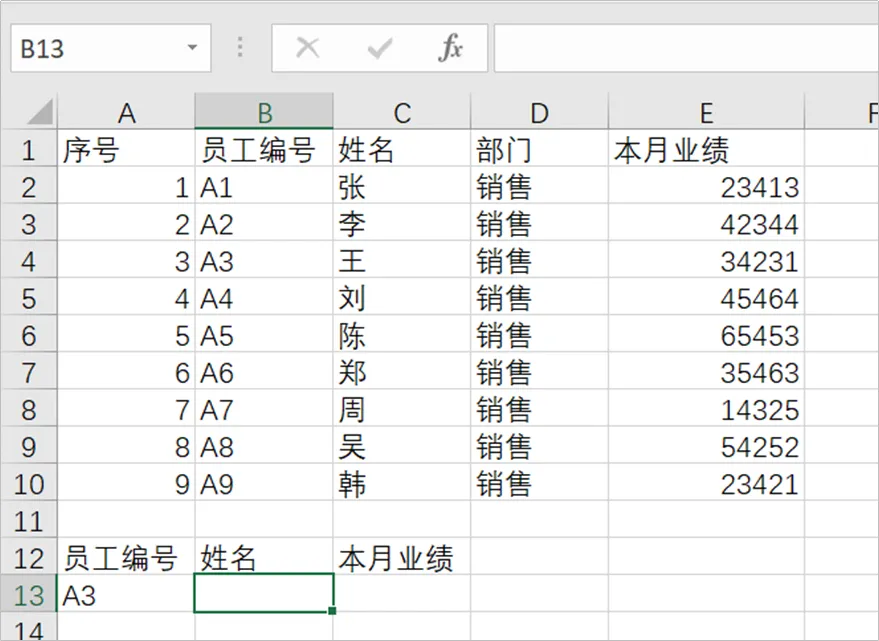Click cell B3 with employee ID A2
879x641 pixels.
point(264,223)
